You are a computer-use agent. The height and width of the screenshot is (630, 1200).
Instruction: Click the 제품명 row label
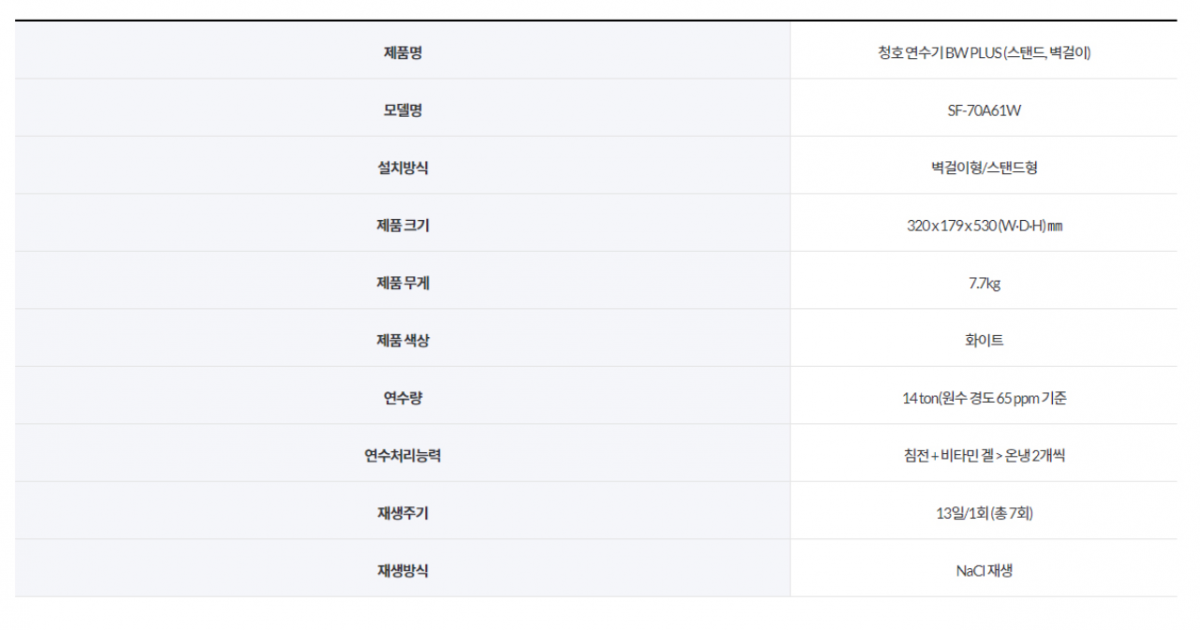(x=402, y=52)
